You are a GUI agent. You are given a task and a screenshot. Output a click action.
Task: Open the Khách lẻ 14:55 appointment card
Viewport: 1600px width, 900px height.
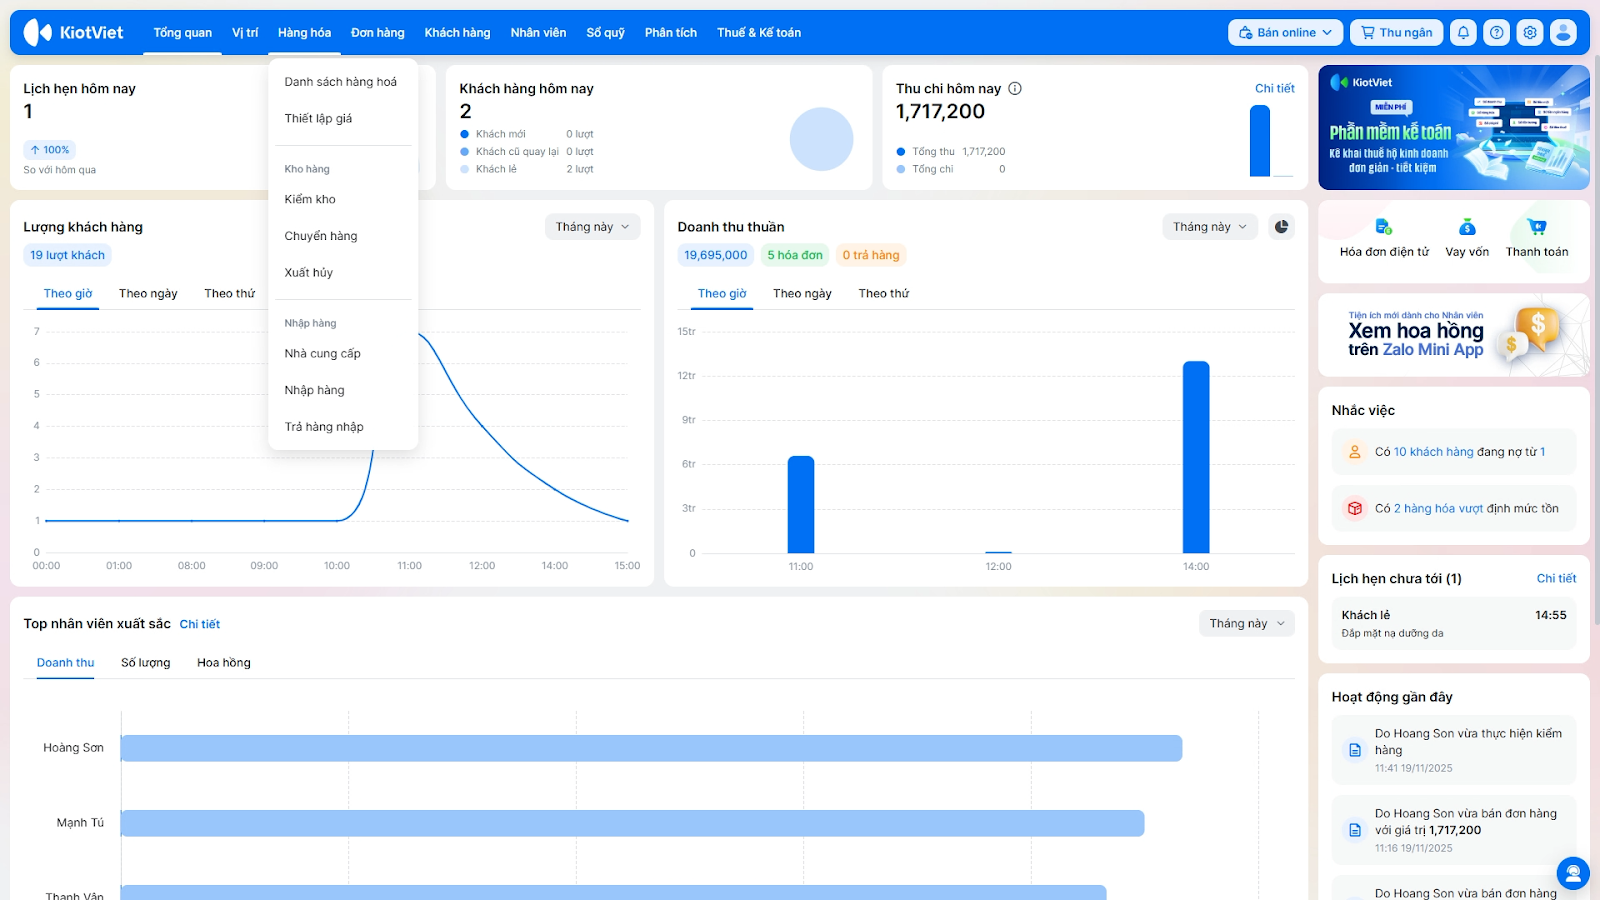pyautogui.click(x=1454, y=623)
